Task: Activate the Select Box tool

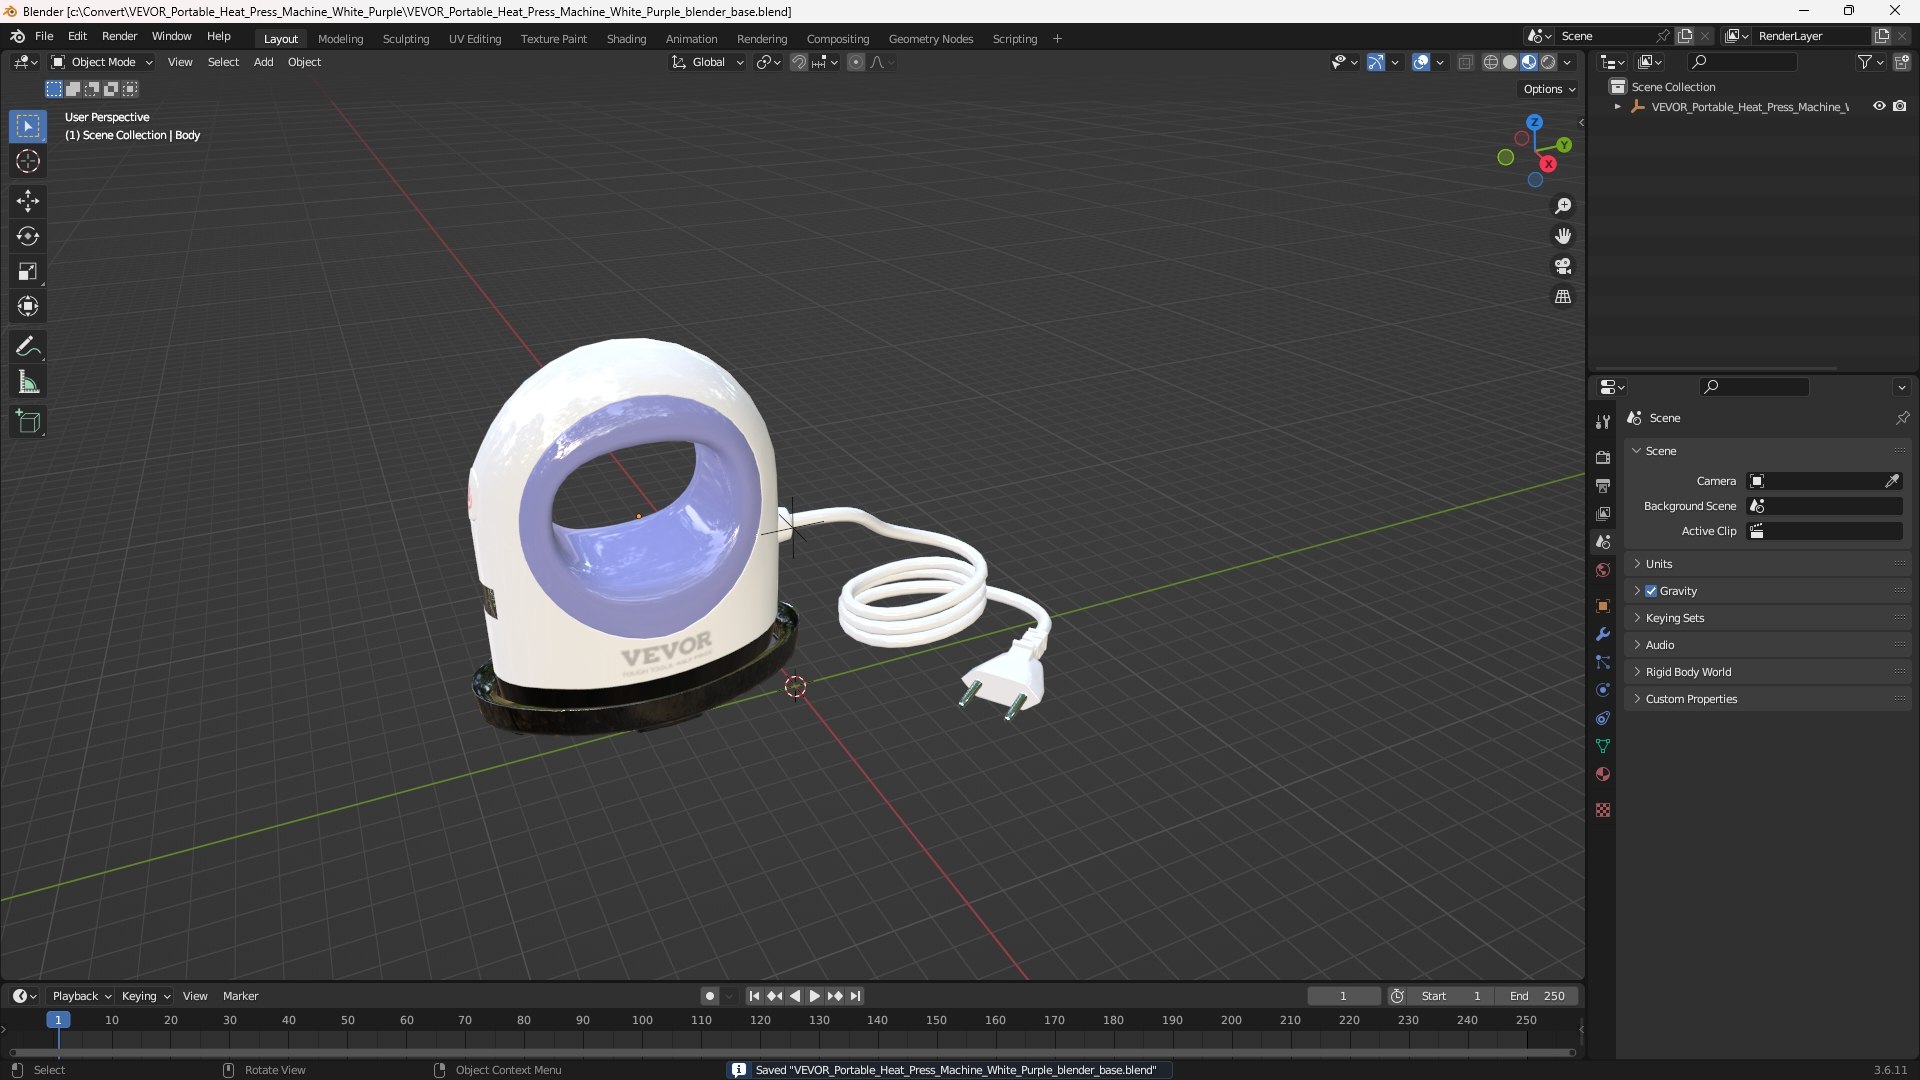Action: 28,126
